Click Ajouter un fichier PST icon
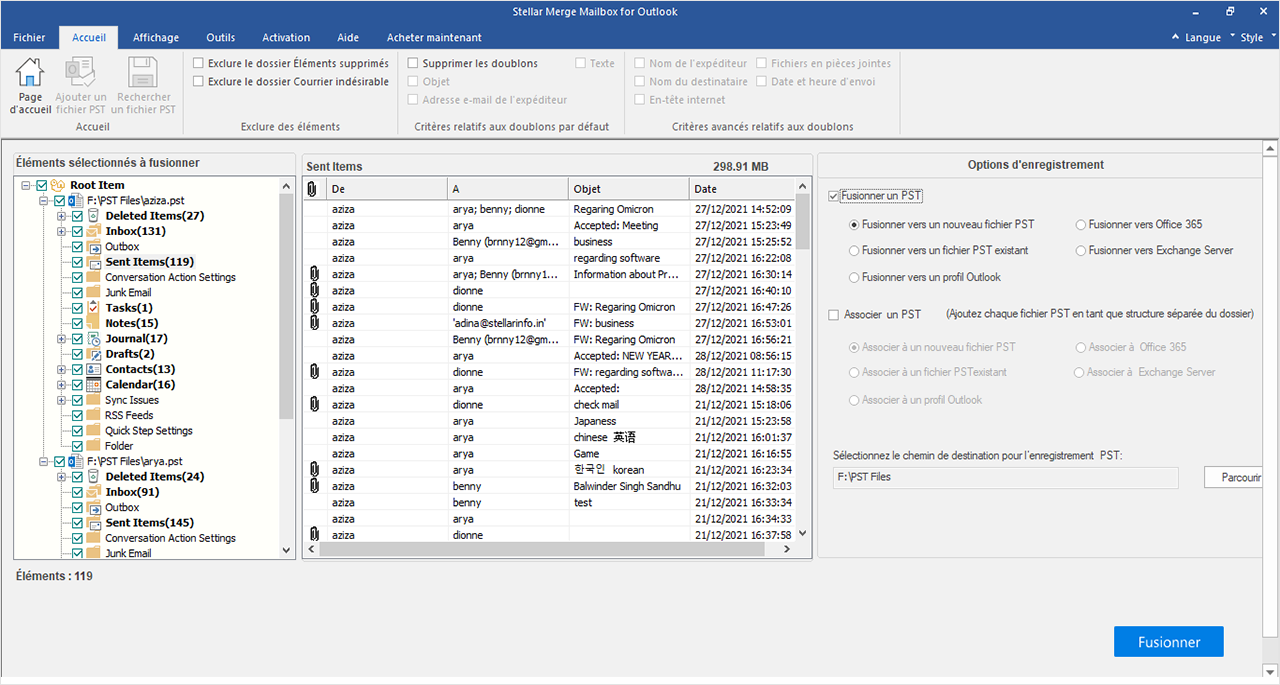Screen dimensions: 1280x685 point(80,73)
